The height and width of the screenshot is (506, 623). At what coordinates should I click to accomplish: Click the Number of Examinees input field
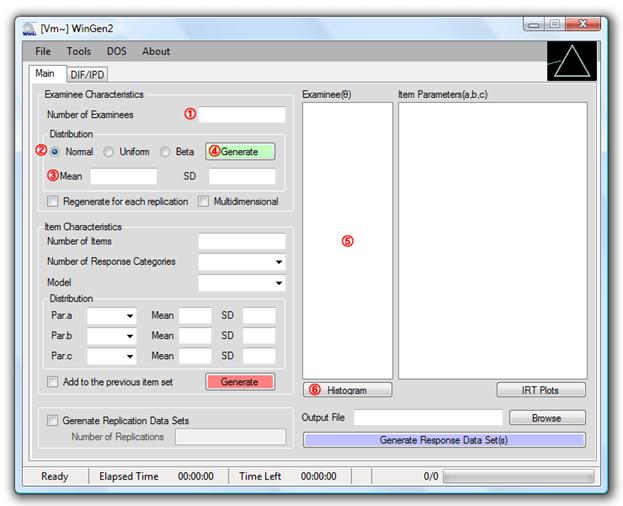click(241, 115)
